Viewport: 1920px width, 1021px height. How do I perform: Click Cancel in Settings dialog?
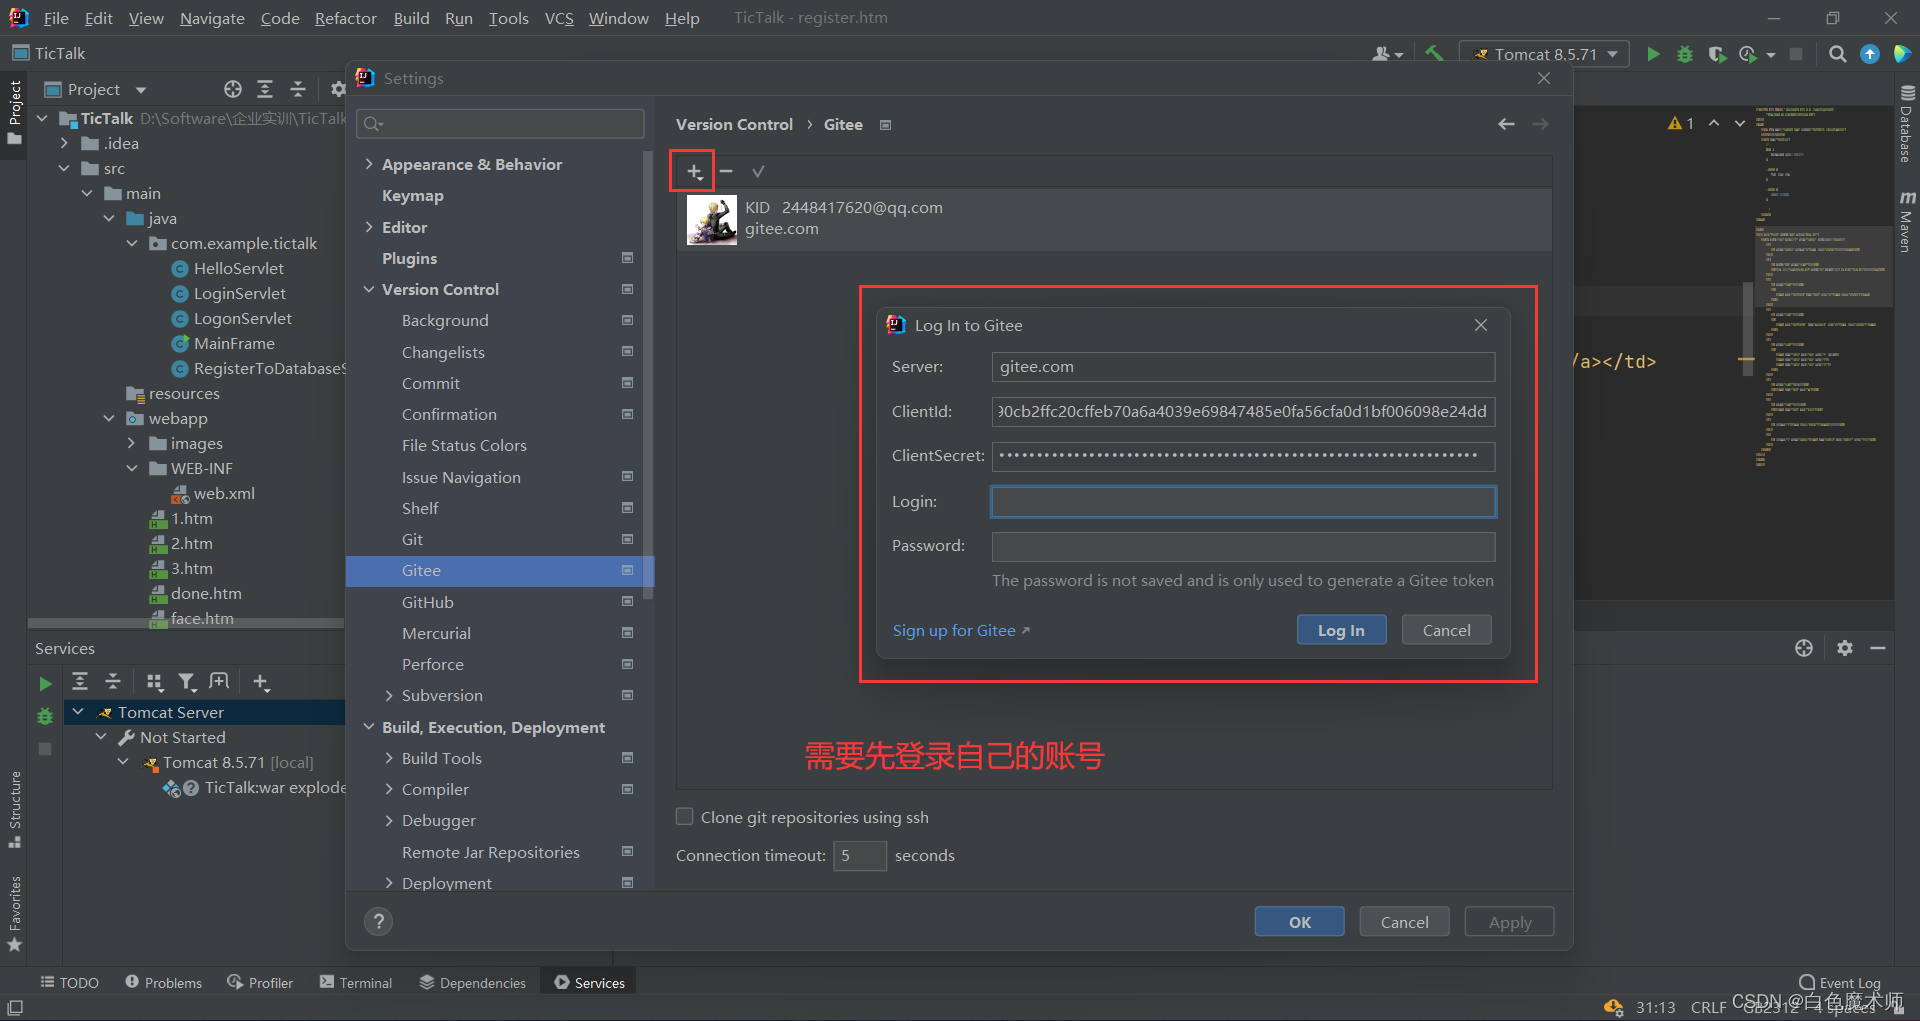pyautogui.click(x=1404, y=922)
